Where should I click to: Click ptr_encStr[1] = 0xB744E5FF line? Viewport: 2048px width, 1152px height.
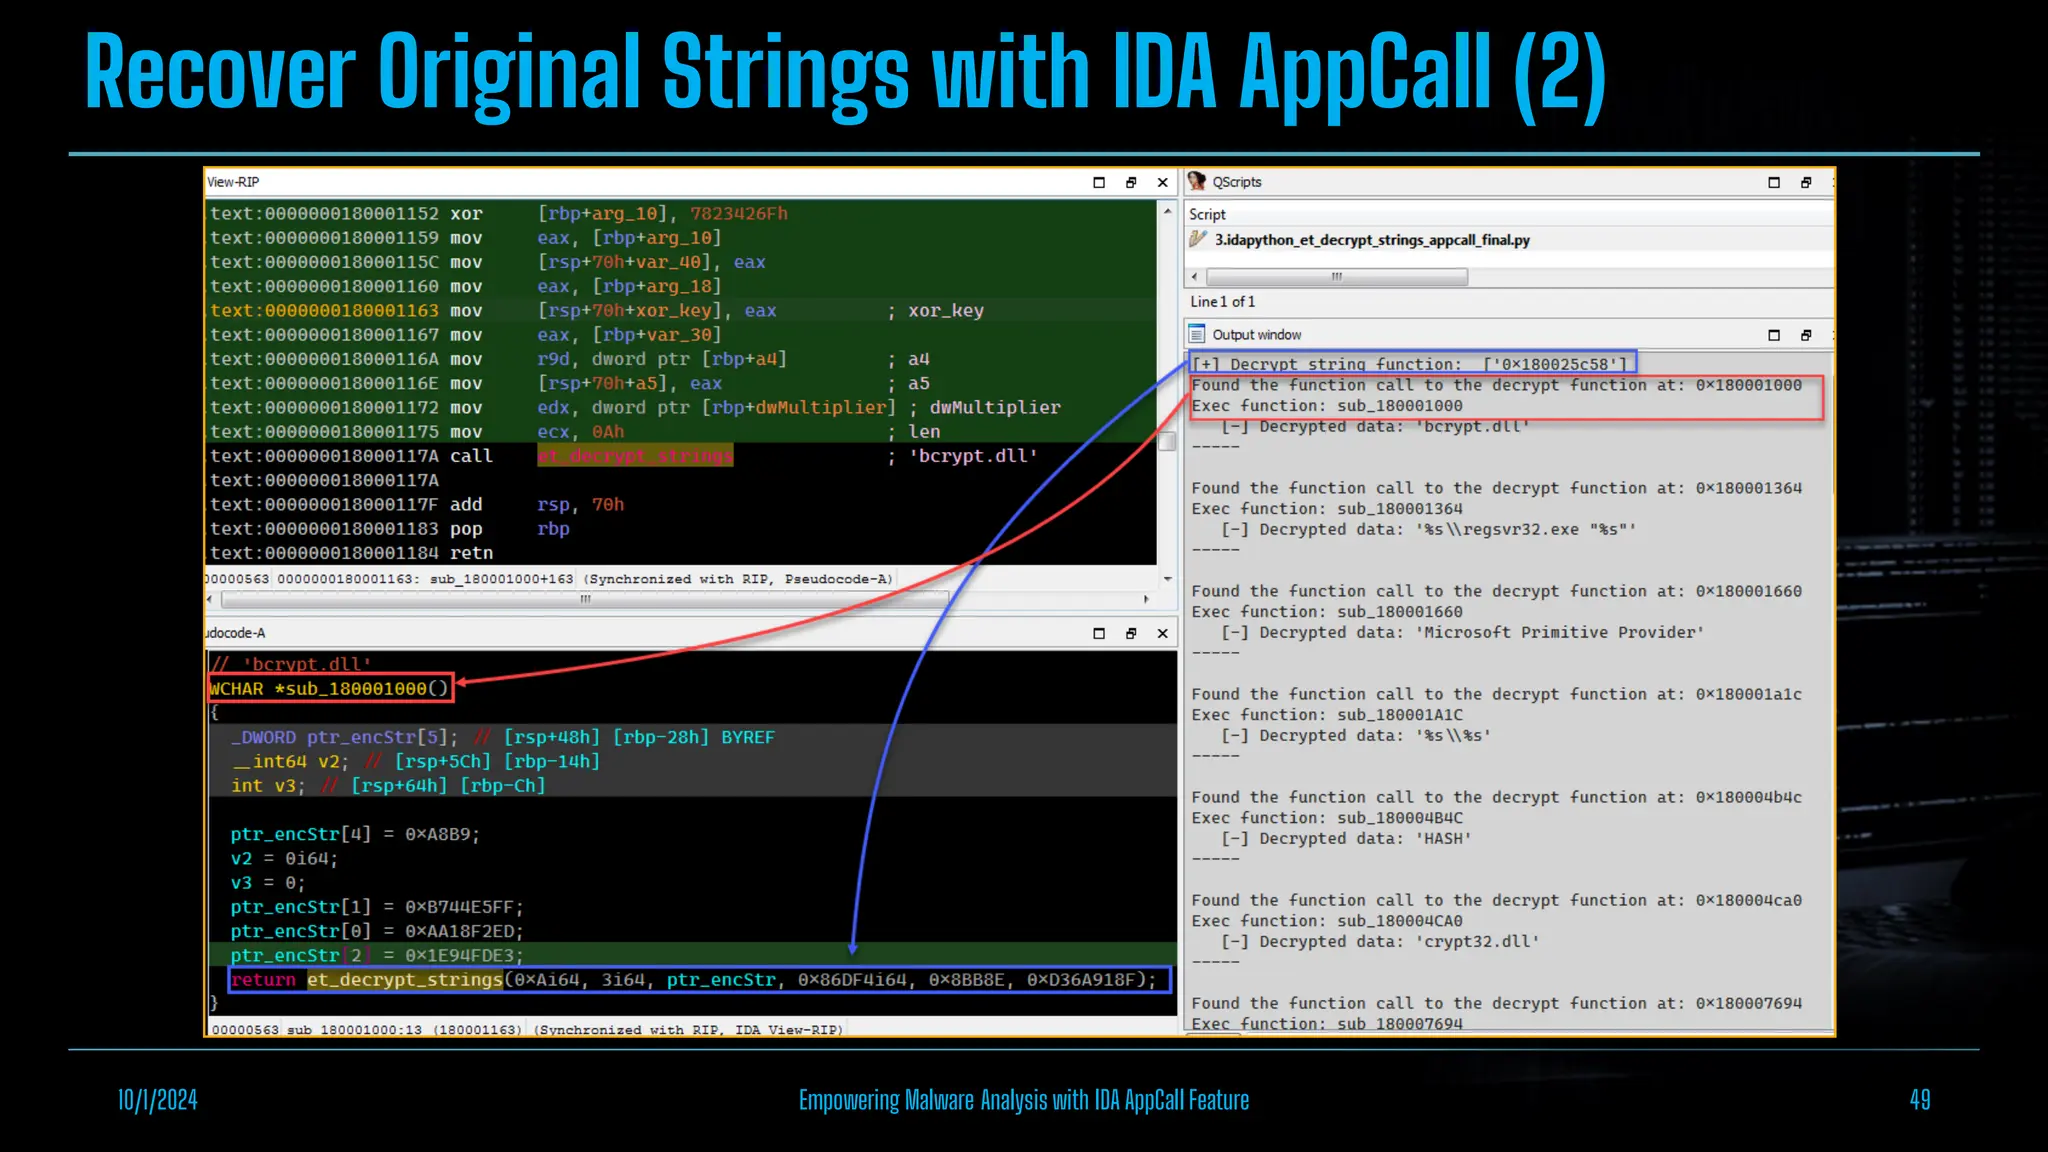[x=377, y=907]
